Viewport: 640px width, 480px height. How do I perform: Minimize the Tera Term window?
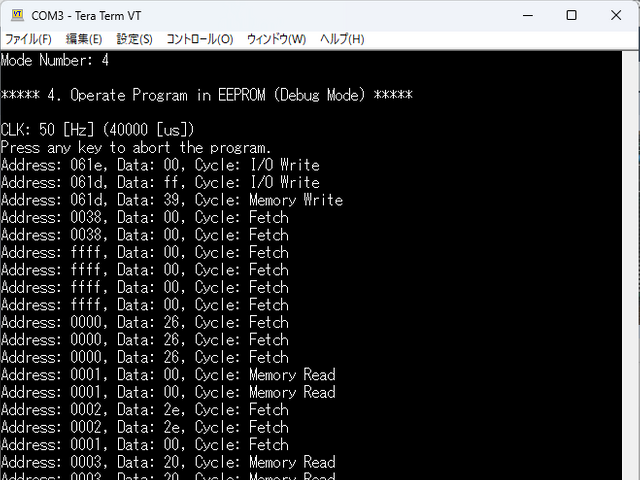pyautogui.click(x=525, y=15)
